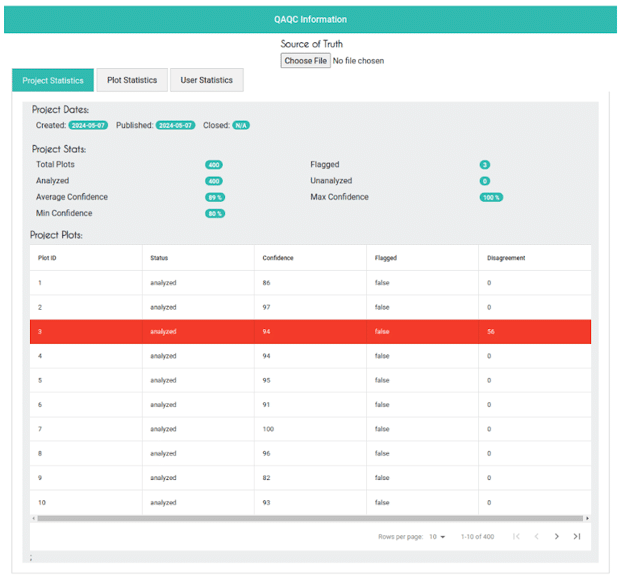Click confidence value 97 for plot 2

pyautogui.click(x=266, y=307)
